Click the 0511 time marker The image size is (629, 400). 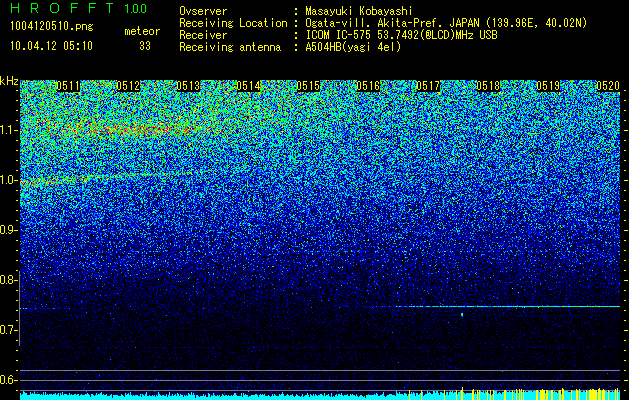pos(68,86)
